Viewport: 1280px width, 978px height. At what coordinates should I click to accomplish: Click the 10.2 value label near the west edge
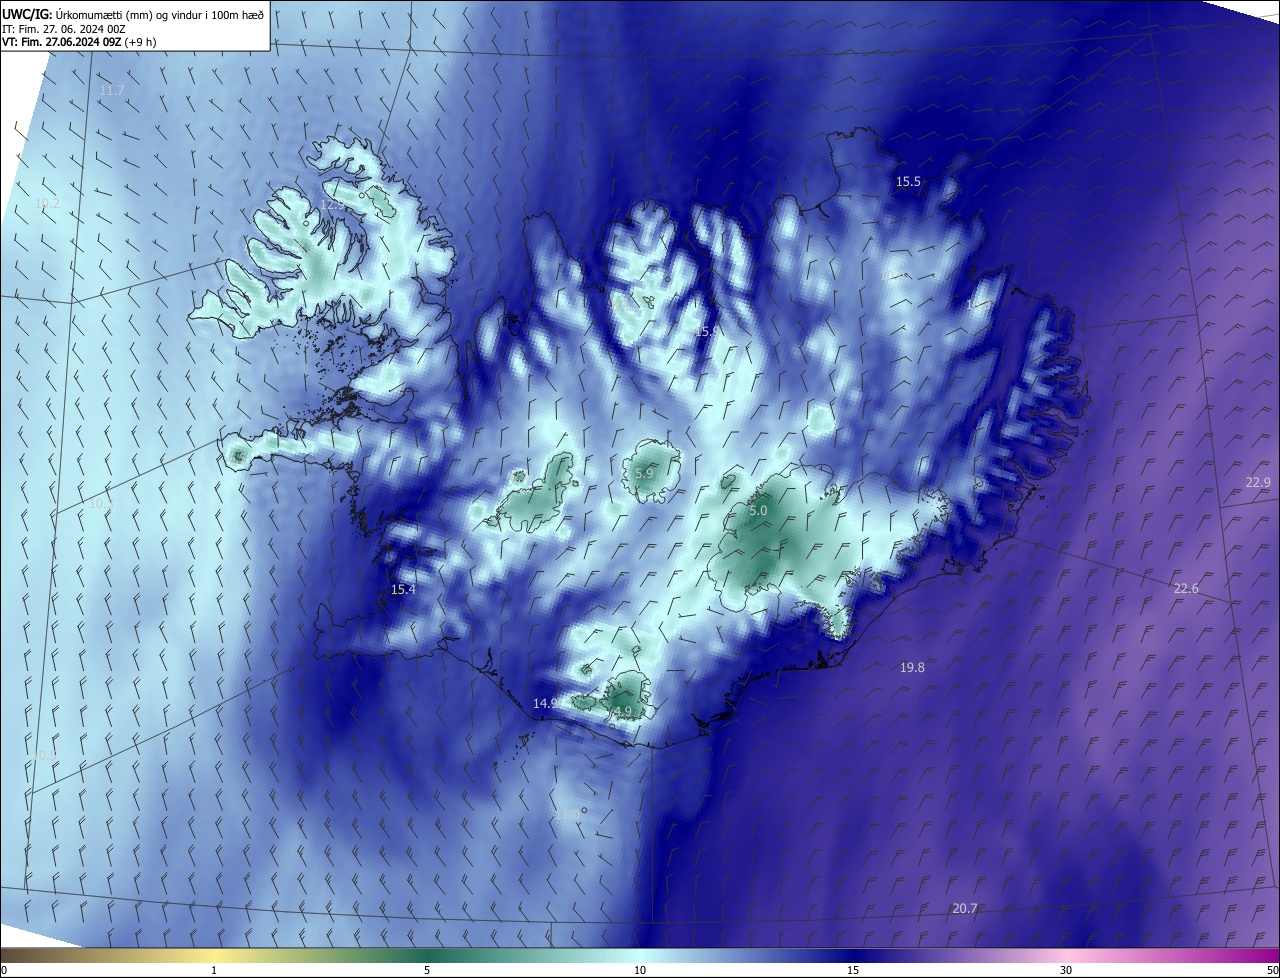pyautogui.click(x=47, y=204)
